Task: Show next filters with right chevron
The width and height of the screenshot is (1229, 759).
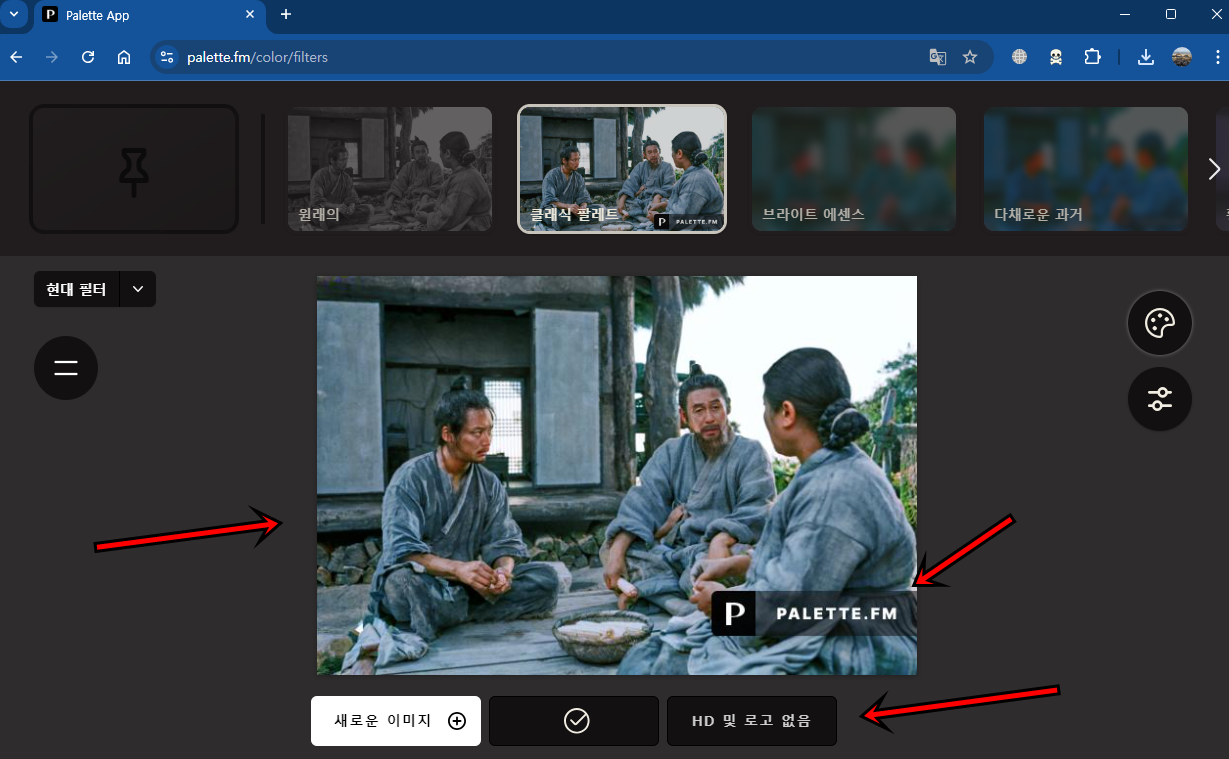Action: (x=1214, y=169)
